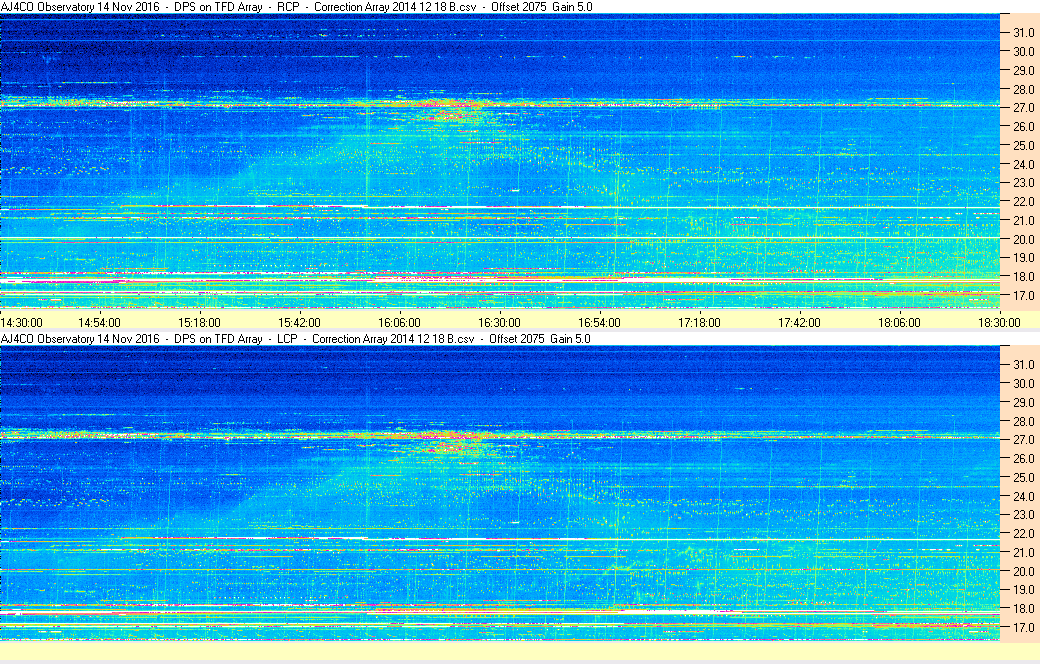Pick 20.0 on the LCP frequency axis
This screenshot has width=1040, height=664.
point(1023,571)
